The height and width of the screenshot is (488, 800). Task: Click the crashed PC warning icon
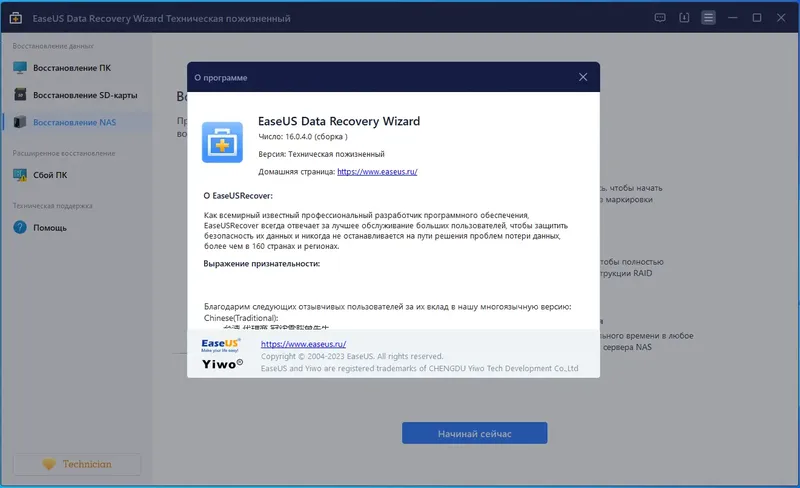pos(20,176)
